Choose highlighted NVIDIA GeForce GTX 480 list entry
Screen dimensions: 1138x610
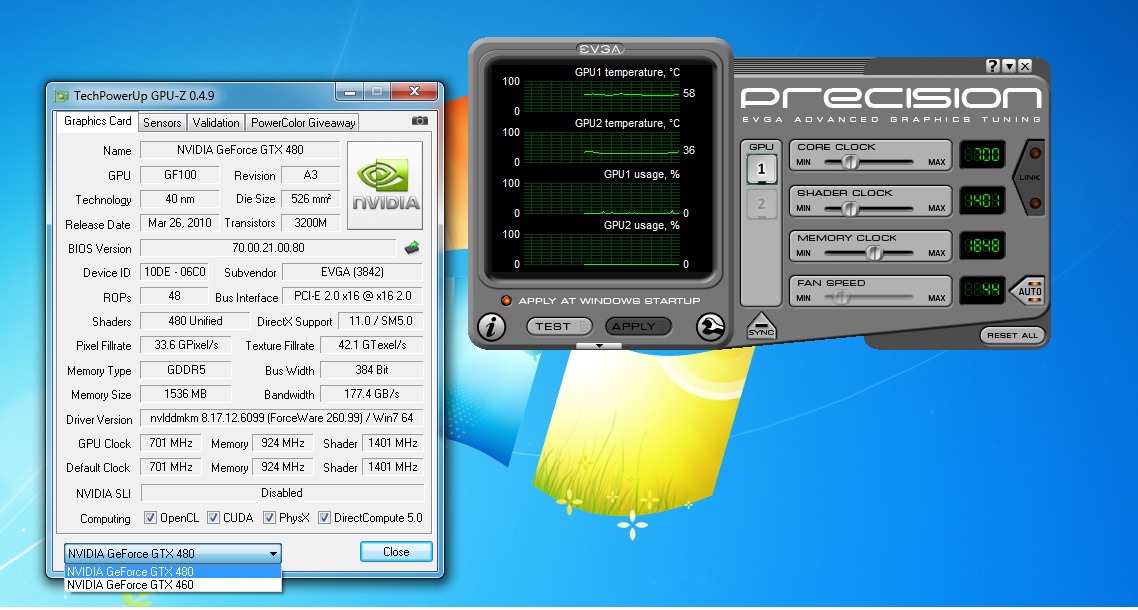click(x=173, y=572)
